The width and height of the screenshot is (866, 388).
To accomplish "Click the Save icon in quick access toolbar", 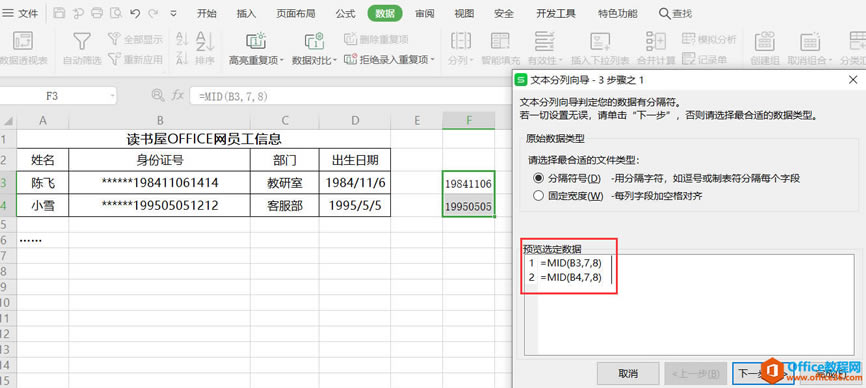I will click(x=60, y=13).
